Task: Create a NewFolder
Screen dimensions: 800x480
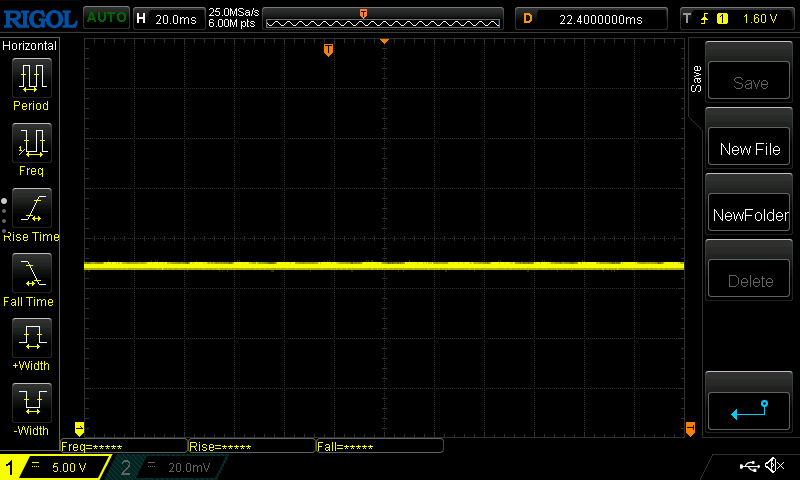Action: pyautogui.click(x=749, y=213)
